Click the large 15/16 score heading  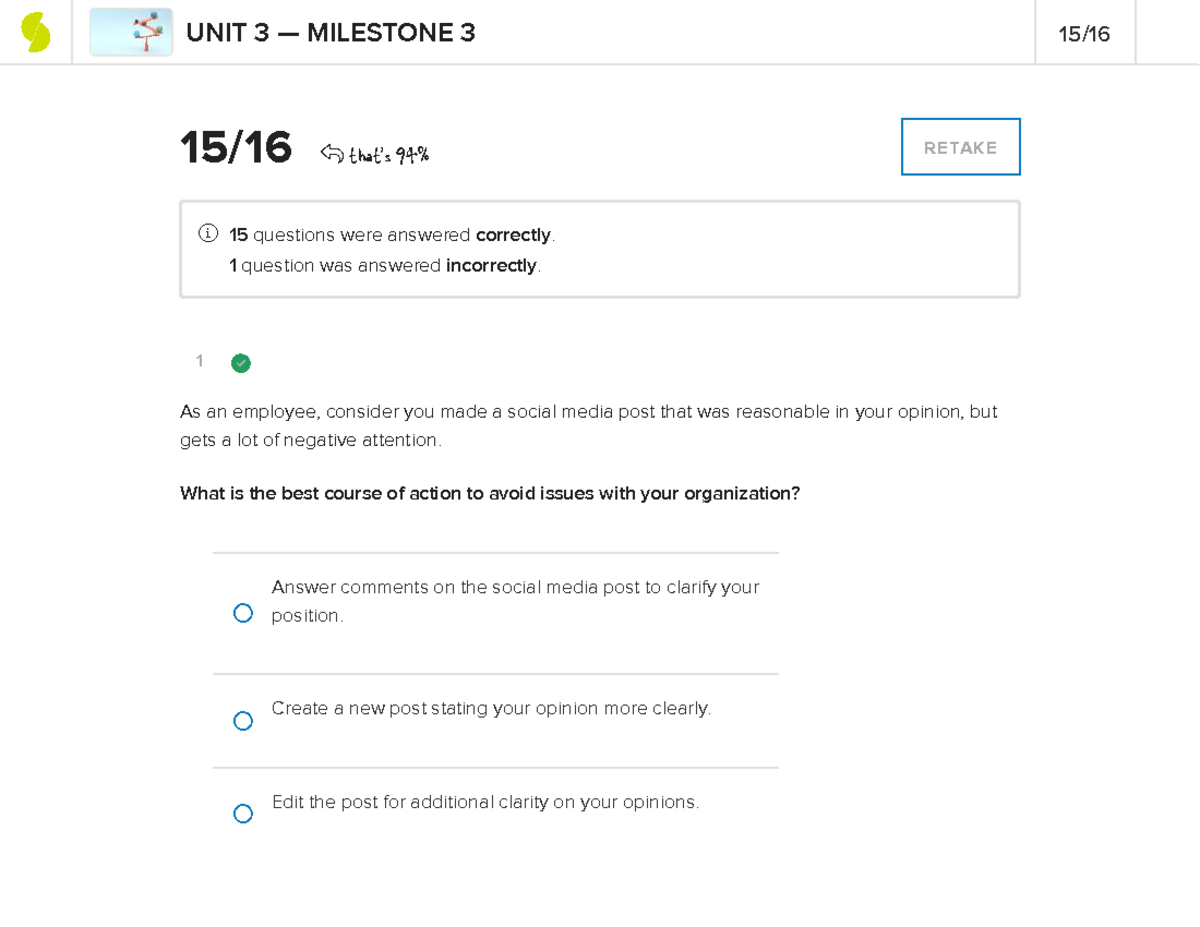pyautogui.click(x=236, y=148)
